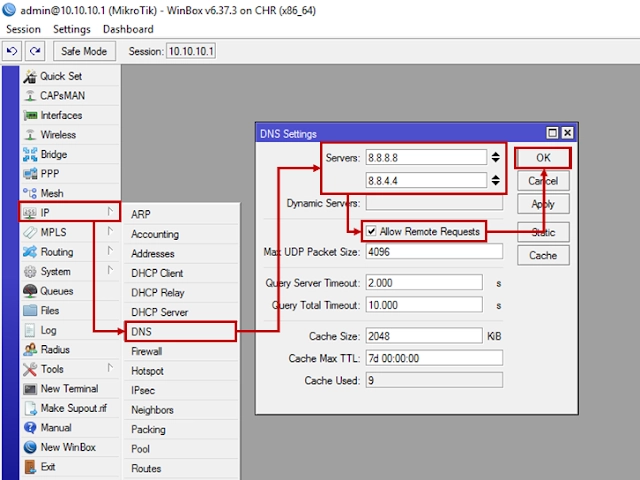Open the DNS Cache button
640x480 pixels.
543,255
